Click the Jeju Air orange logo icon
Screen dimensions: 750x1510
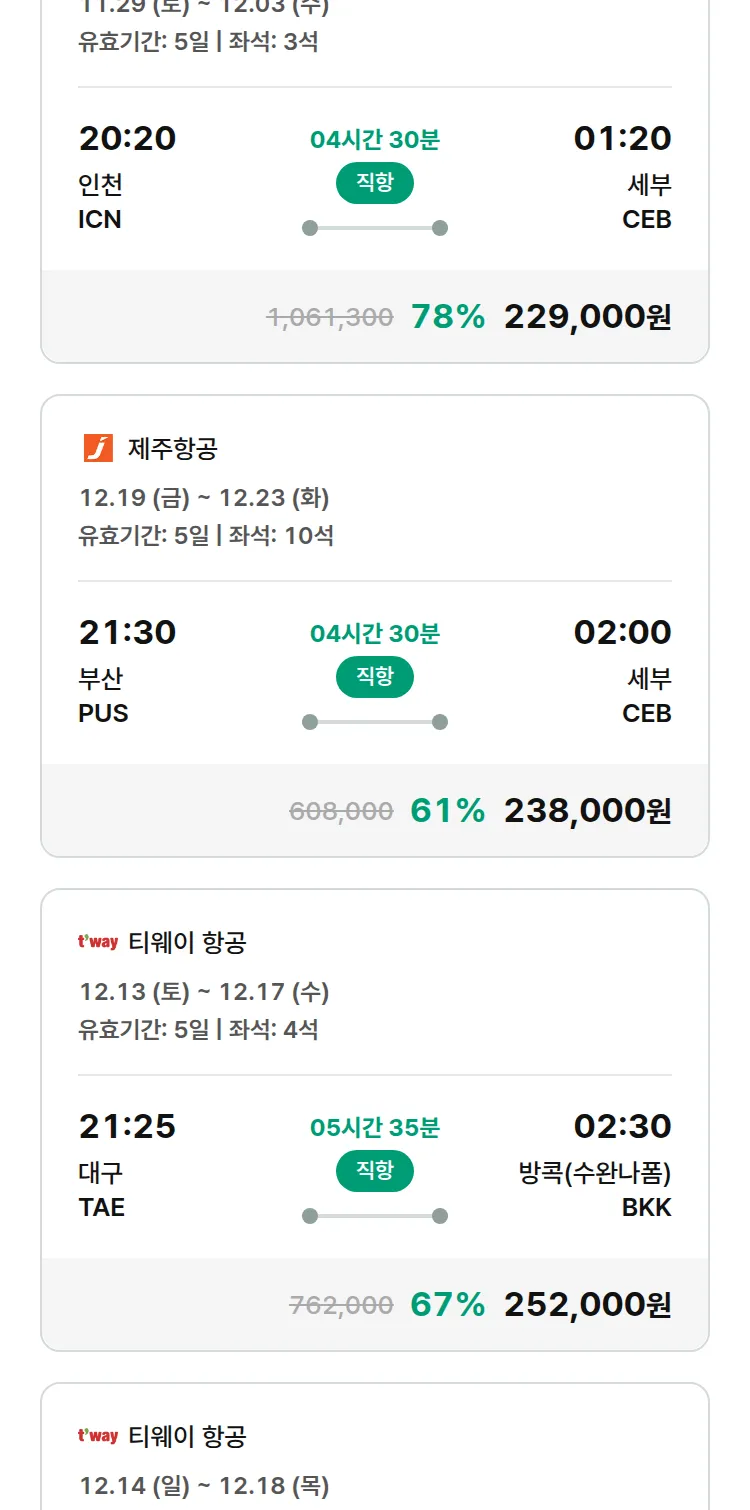(x=98, y=449)
